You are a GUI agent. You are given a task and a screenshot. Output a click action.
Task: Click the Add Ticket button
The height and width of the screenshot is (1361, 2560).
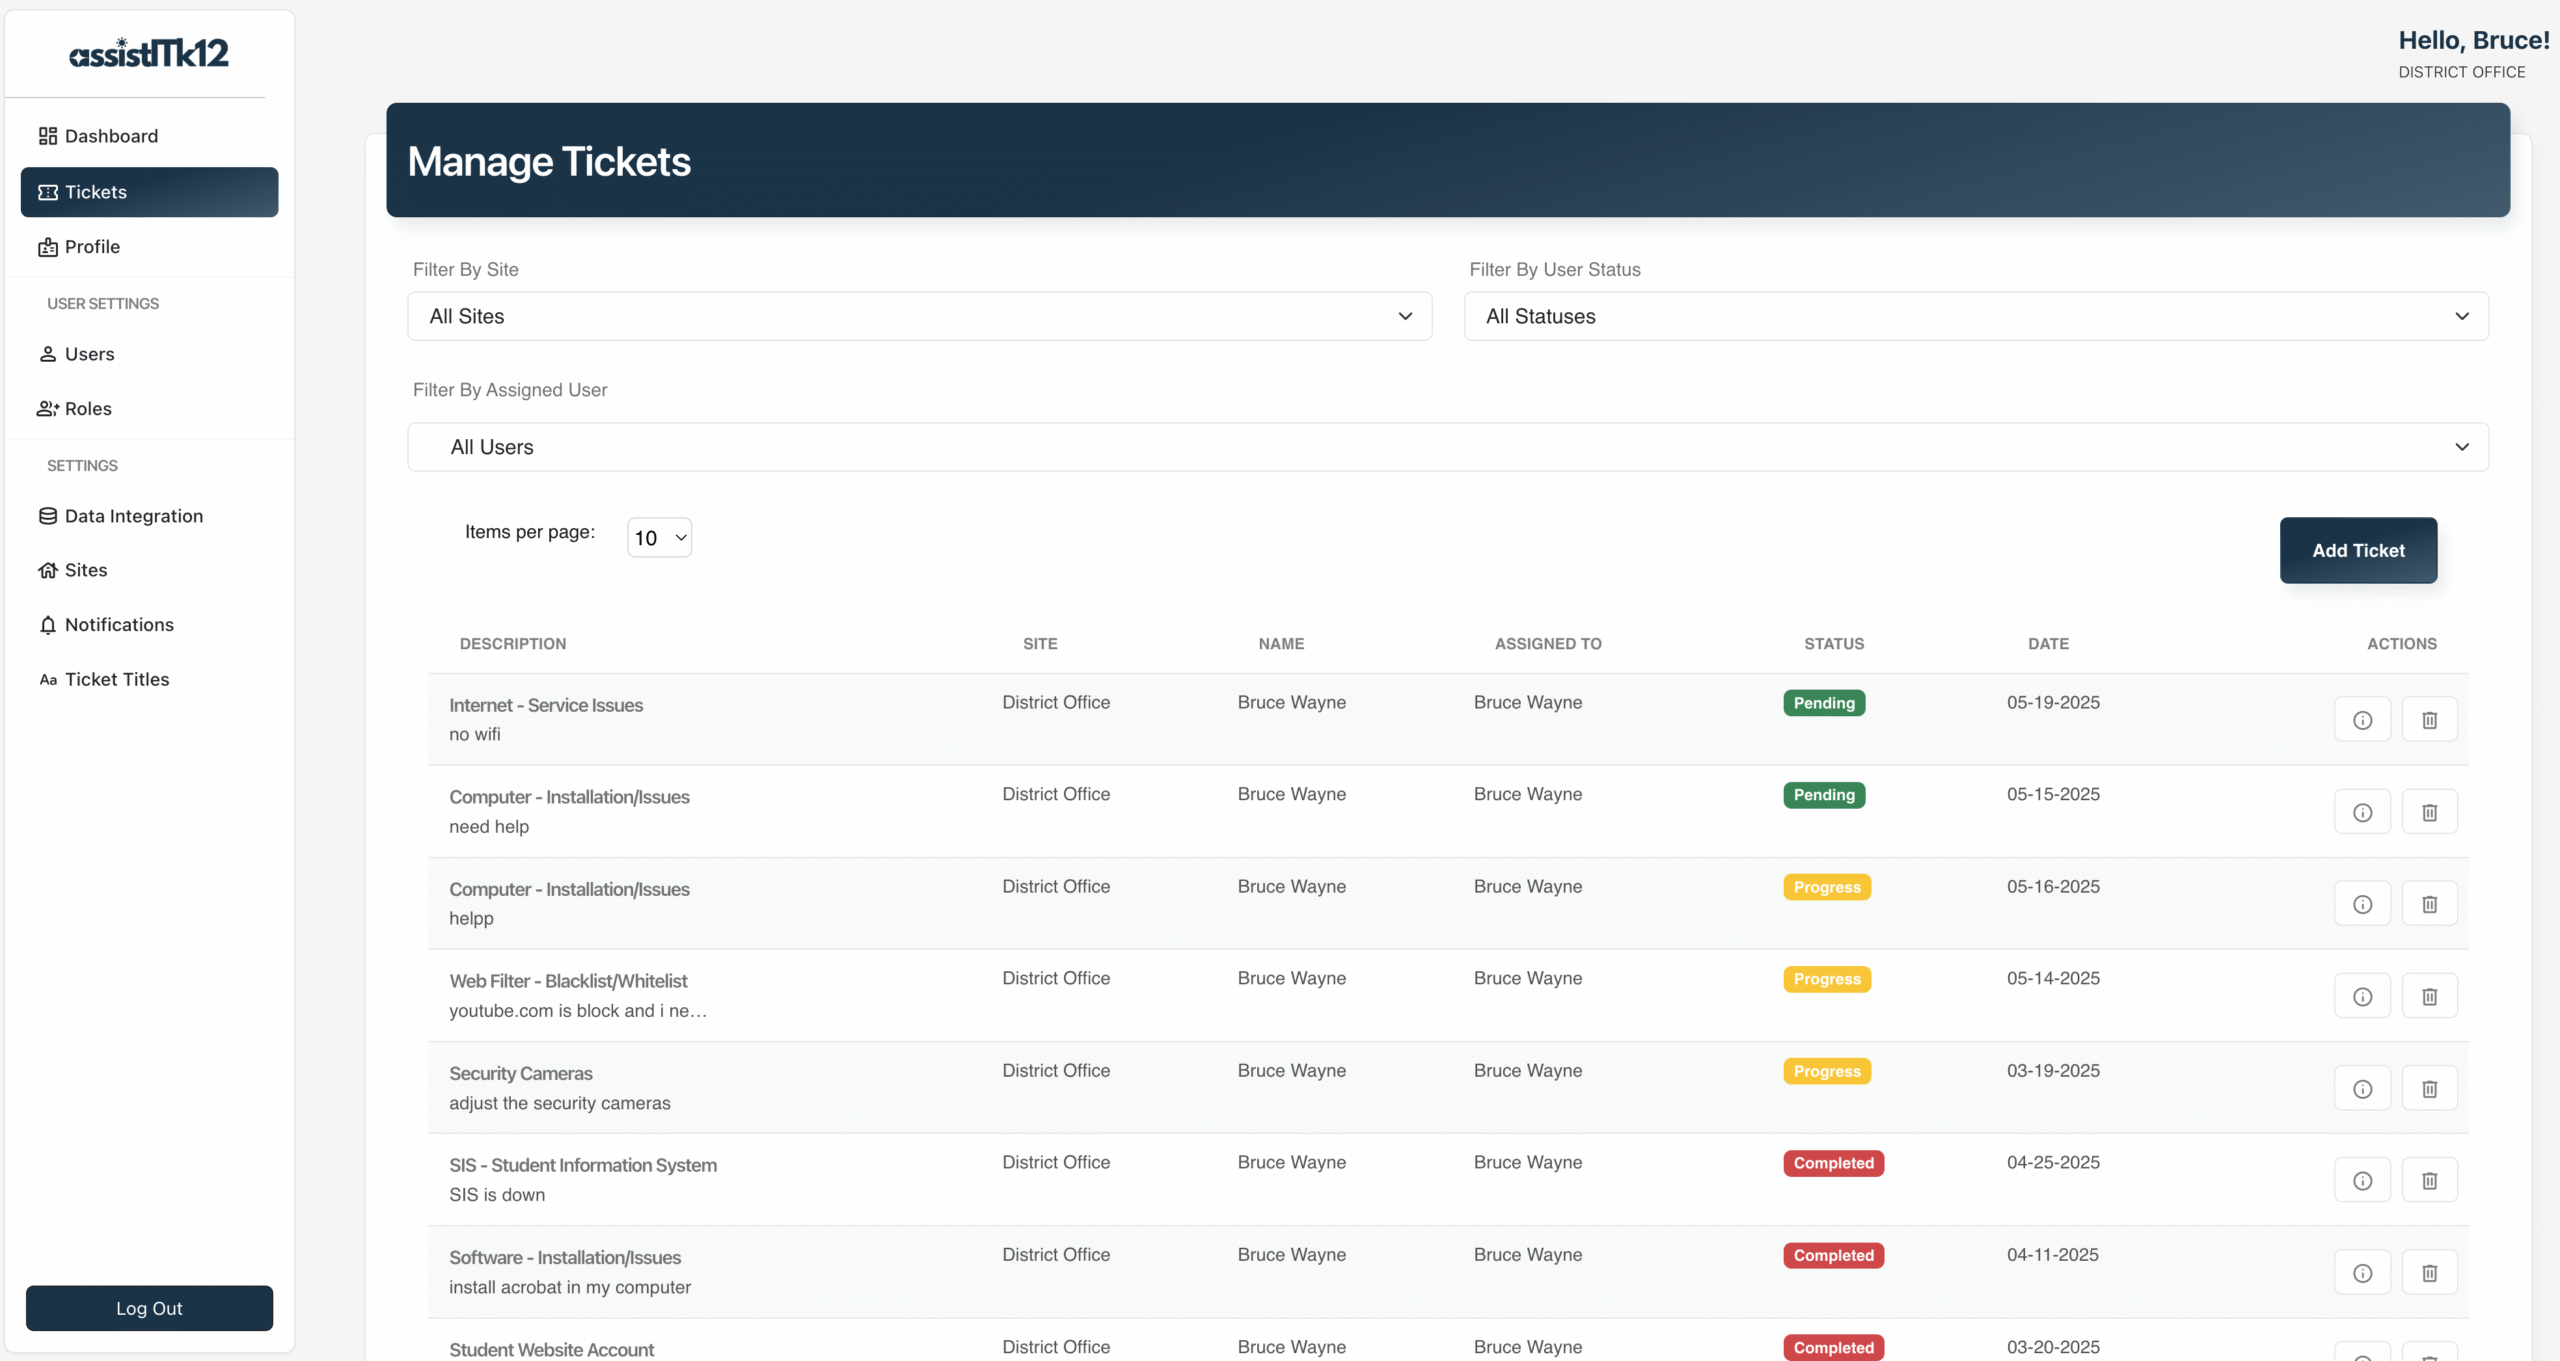(2358, 550)
